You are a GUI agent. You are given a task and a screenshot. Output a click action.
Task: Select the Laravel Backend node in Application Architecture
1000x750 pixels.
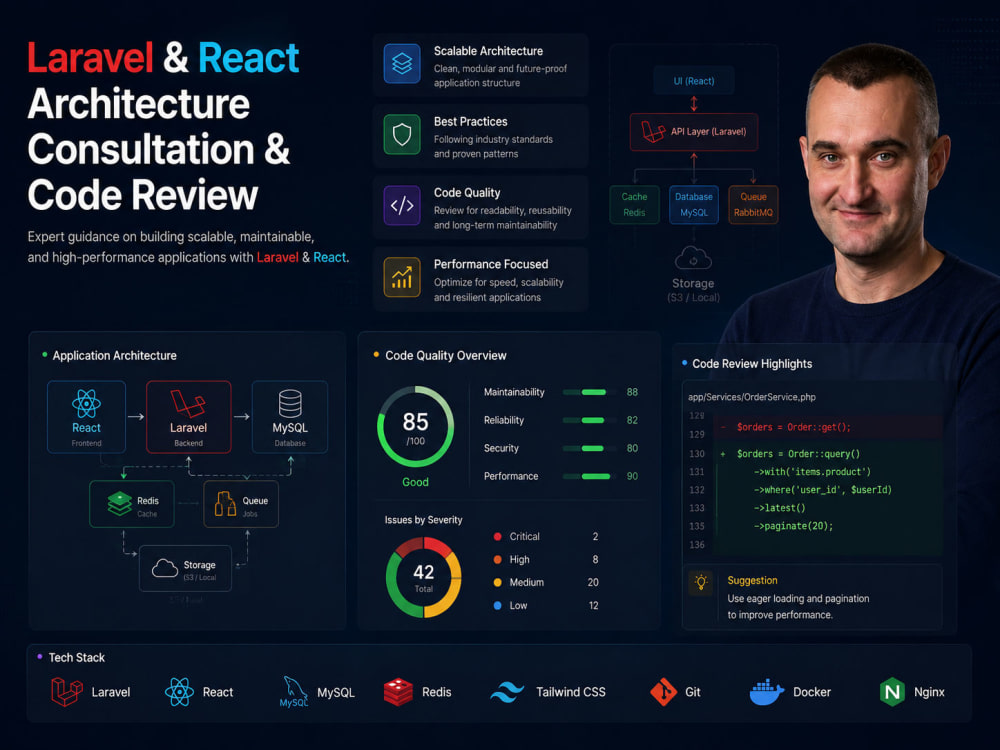tap(189, 417)
